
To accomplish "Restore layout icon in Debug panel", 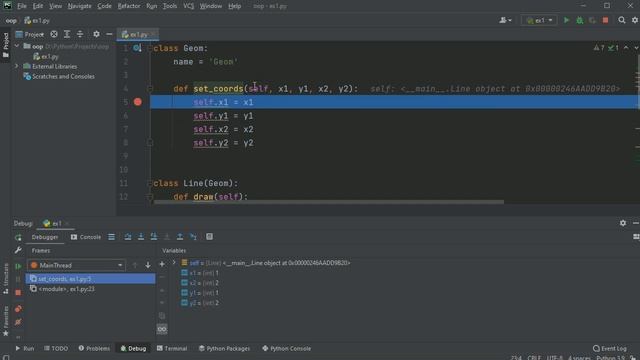I will click(636, 237).
